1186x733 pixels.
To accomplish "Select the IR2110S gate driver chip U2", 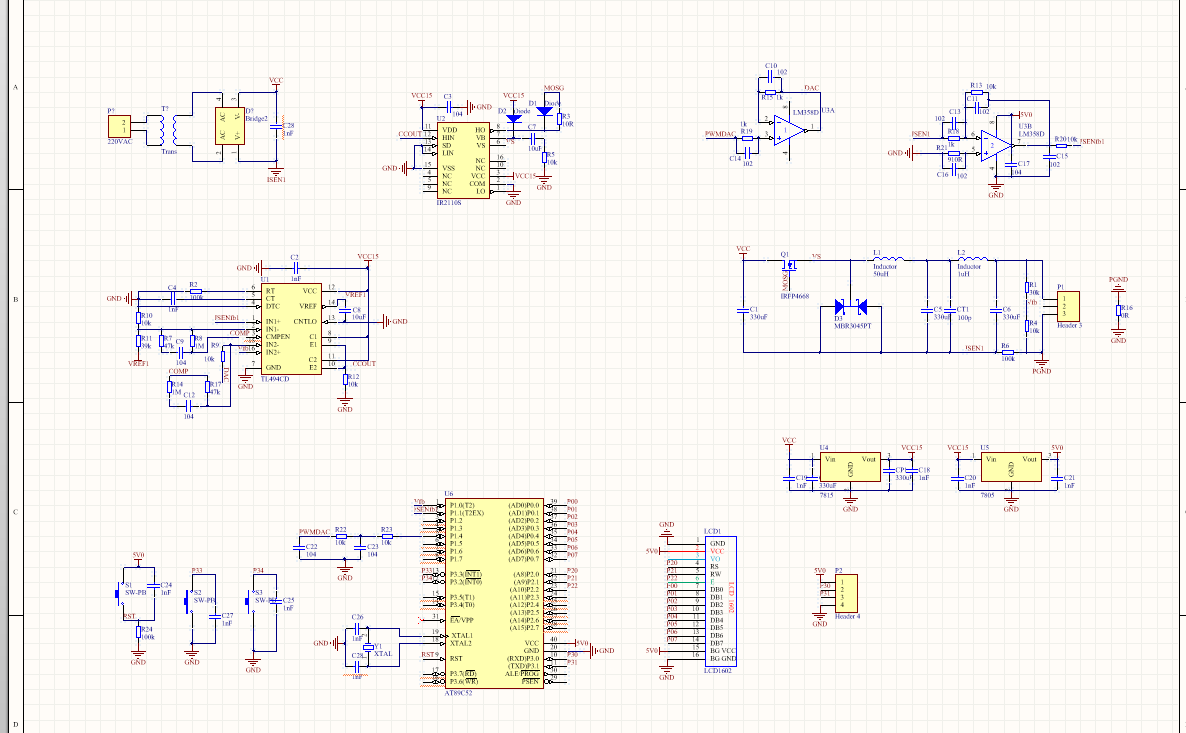I will click(x=463, y=160).
